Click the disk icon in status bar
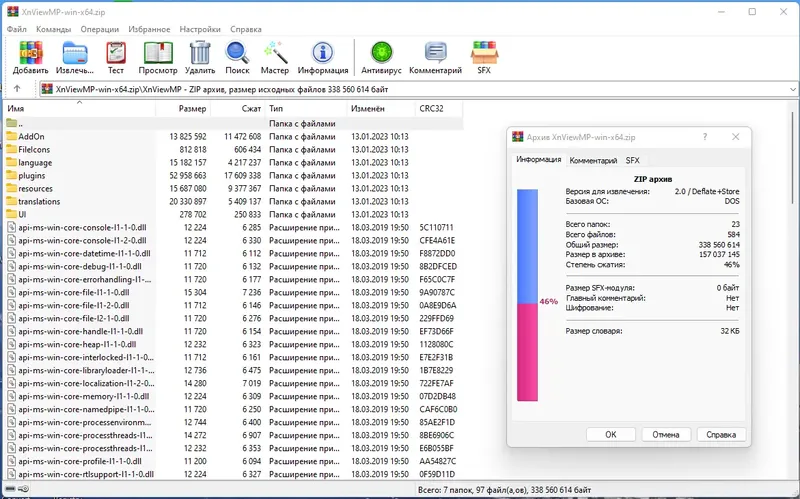This screenshot has height=499, width=800. point(10,489)
